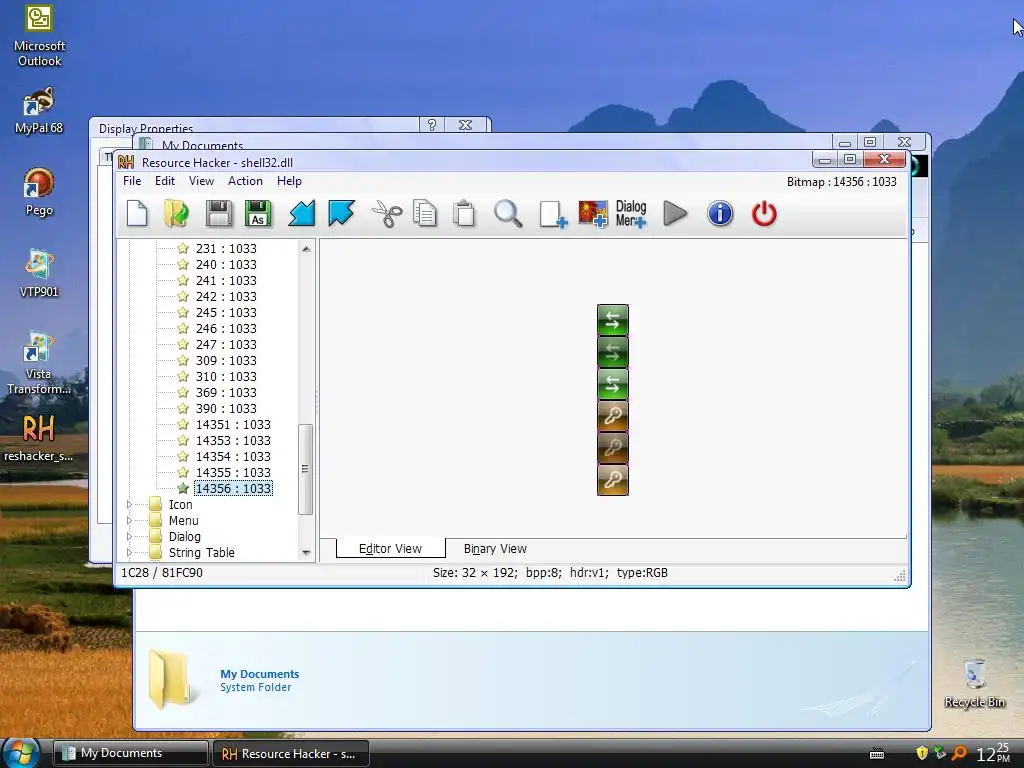Click the blue Info icon
This screenshot has width=1024, height=768.
[x=720, y=214]
